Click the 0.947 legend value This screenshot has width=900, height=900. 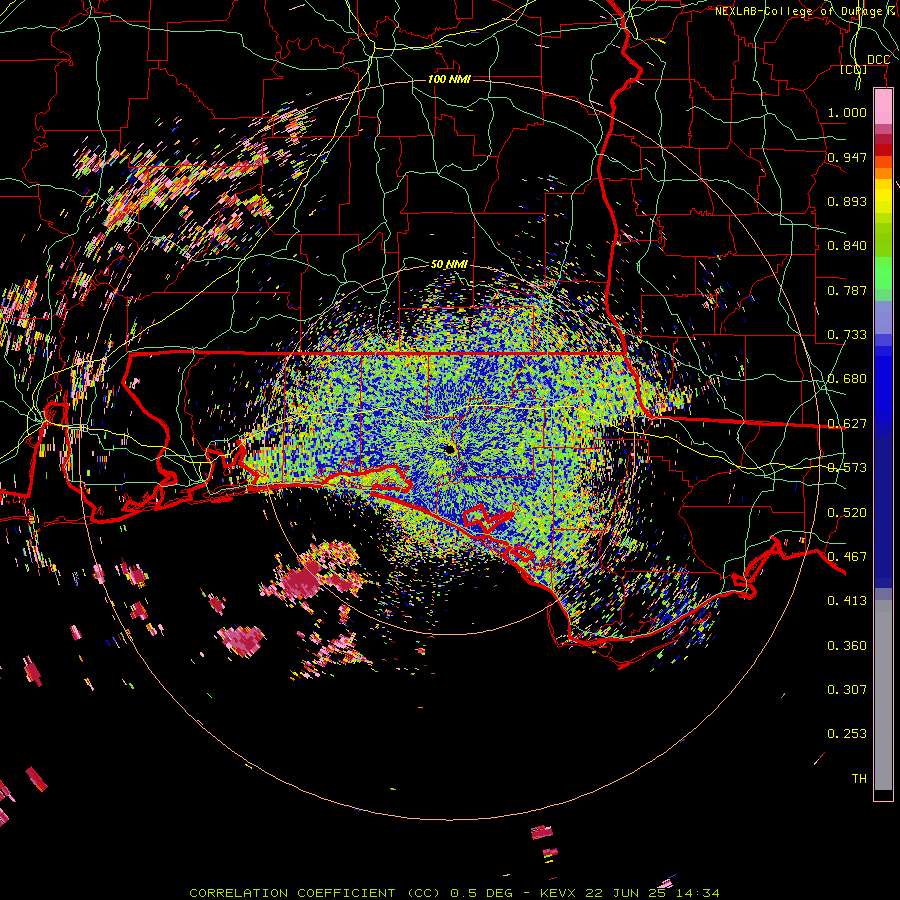(847, 157)
